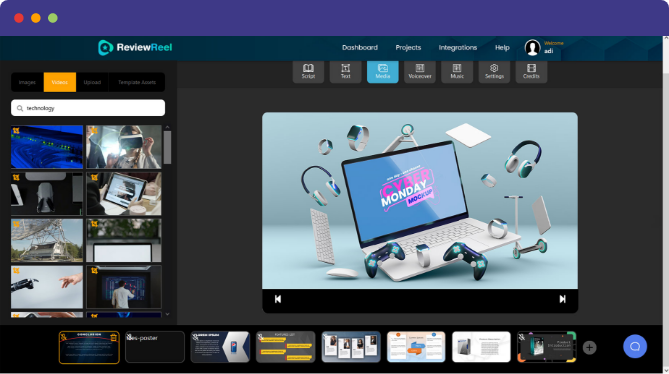Screen dimensions: 669x374
Task: Switch to the Upload tab
Action: tap(92, 82)
